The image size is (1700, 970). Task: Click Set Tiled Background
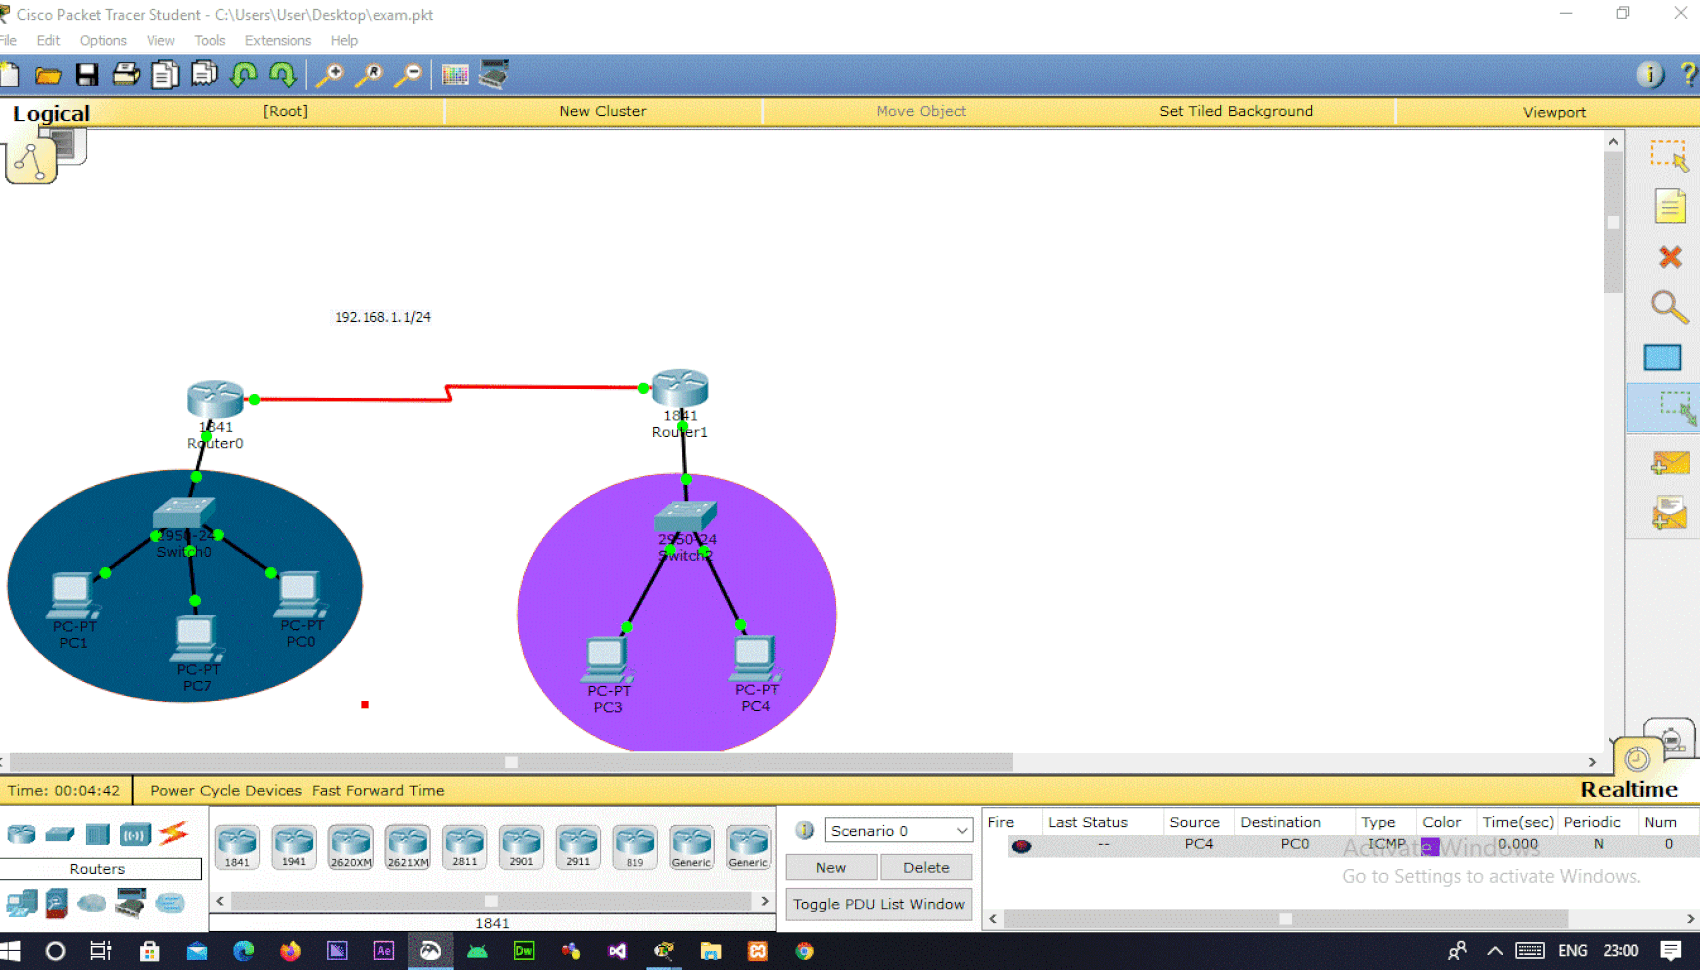click(1236, 111)
